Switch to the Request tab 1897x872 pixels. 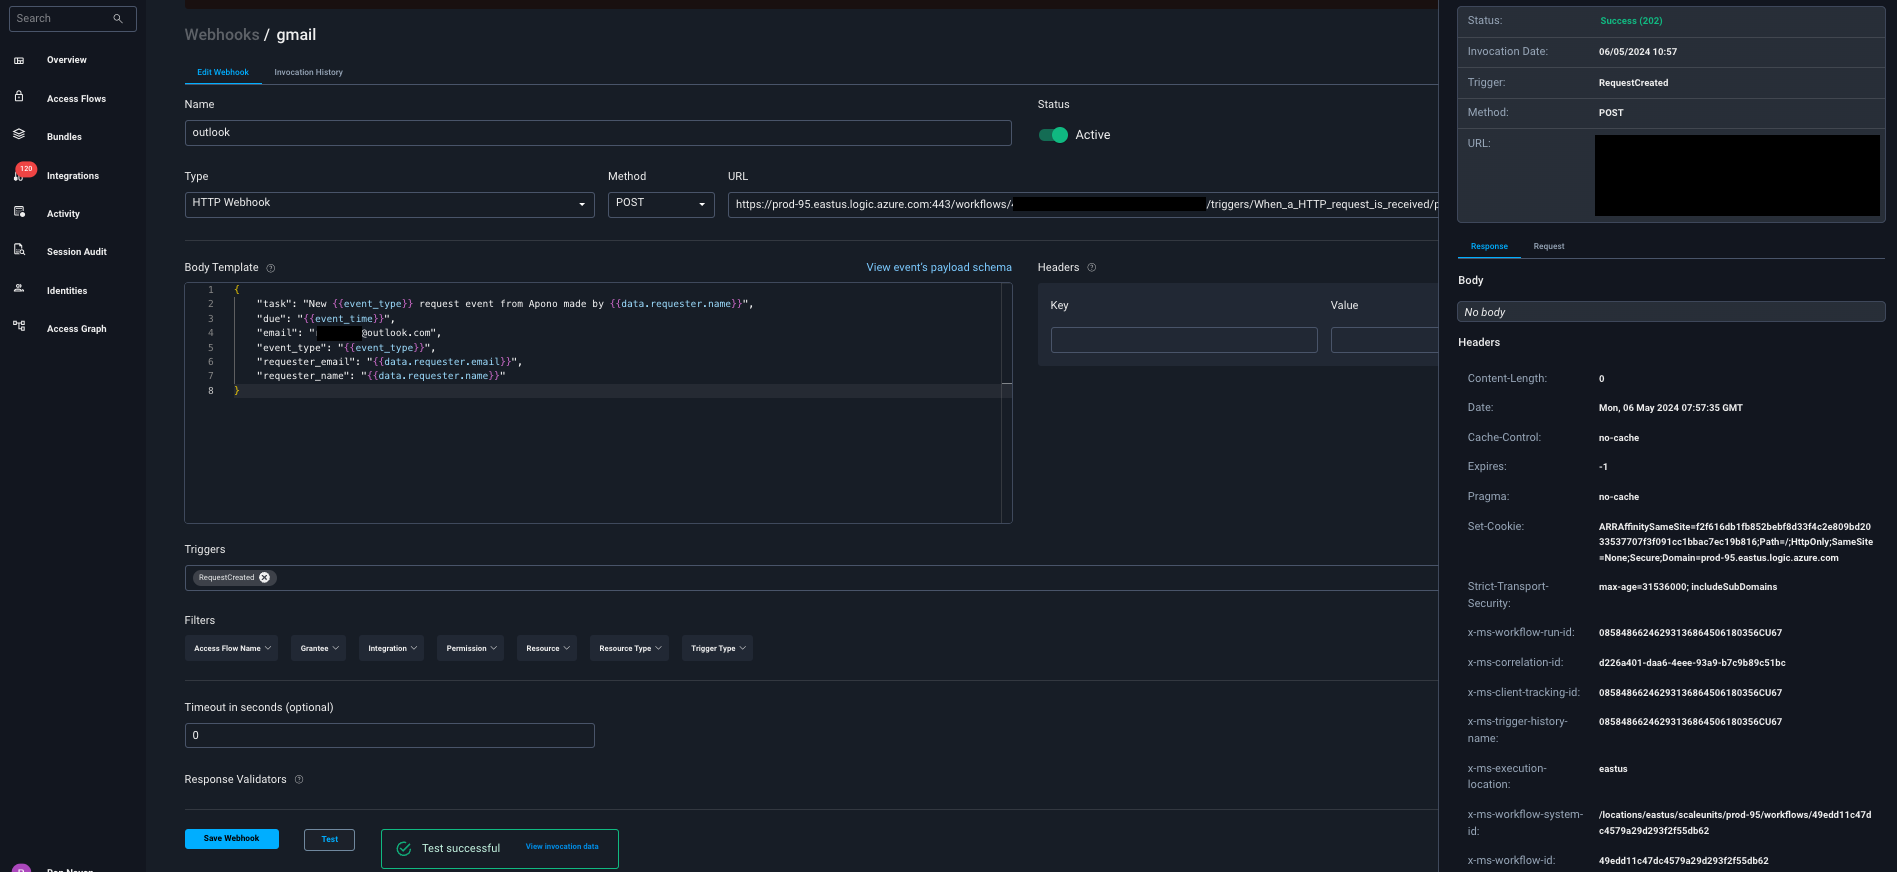[1548, 246]
